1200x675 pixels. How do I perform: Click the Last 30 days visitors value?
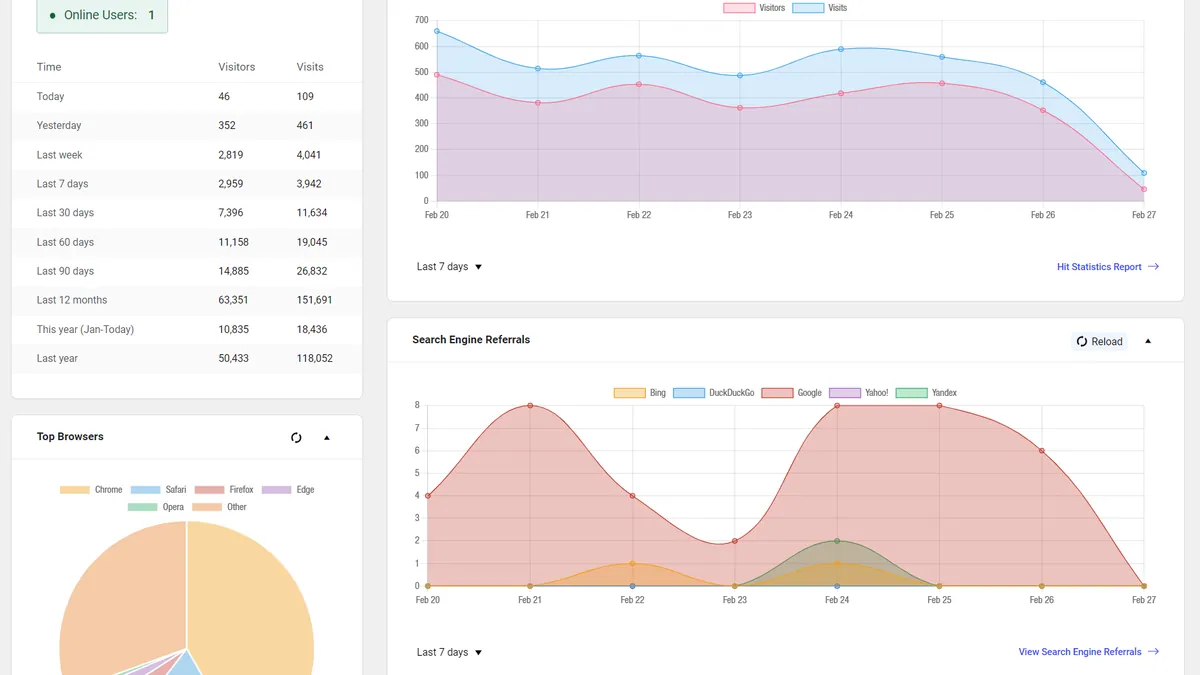[x=230, y=213]
